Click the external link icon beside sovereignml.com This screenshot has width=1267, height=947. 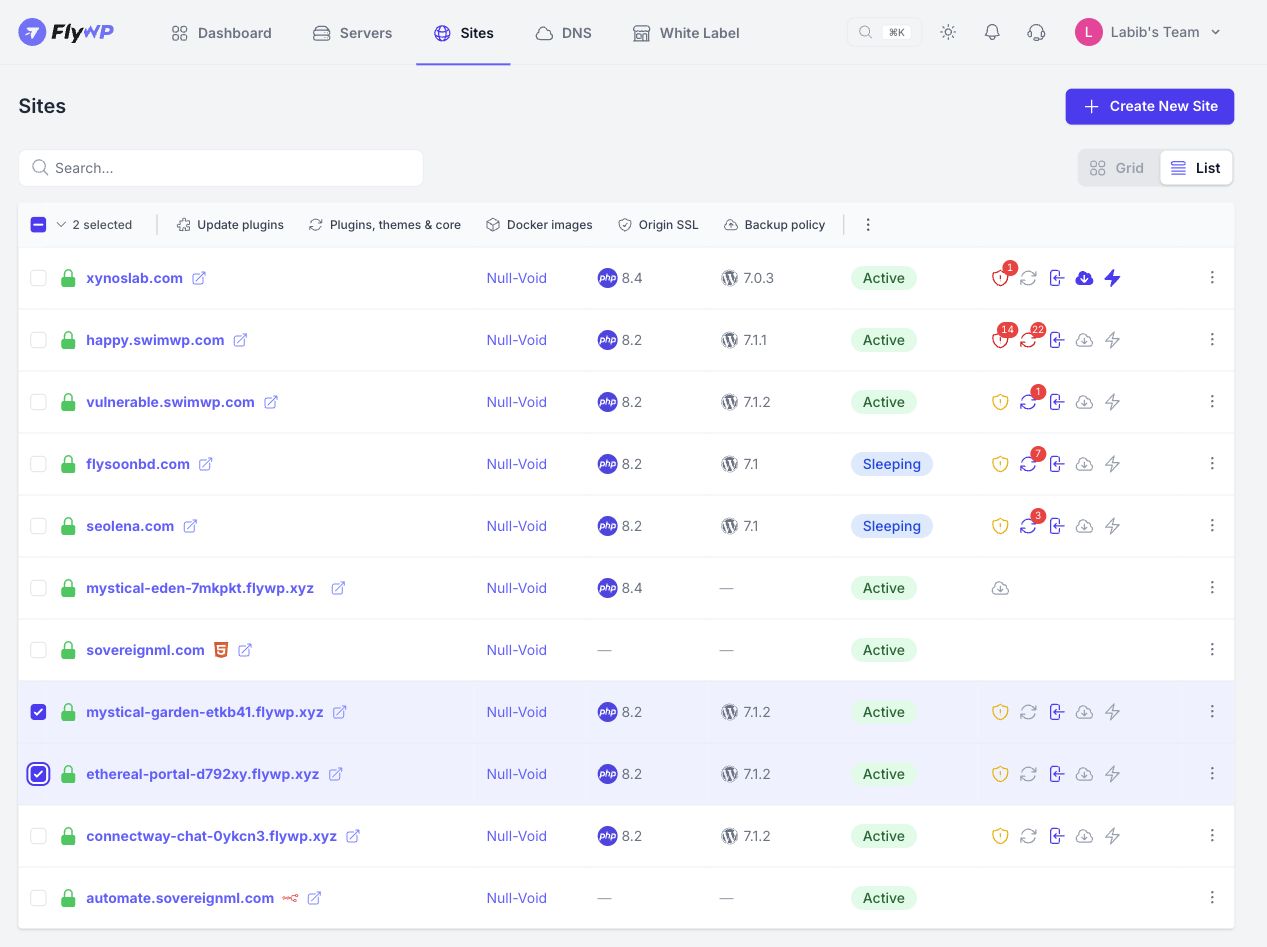245,650
